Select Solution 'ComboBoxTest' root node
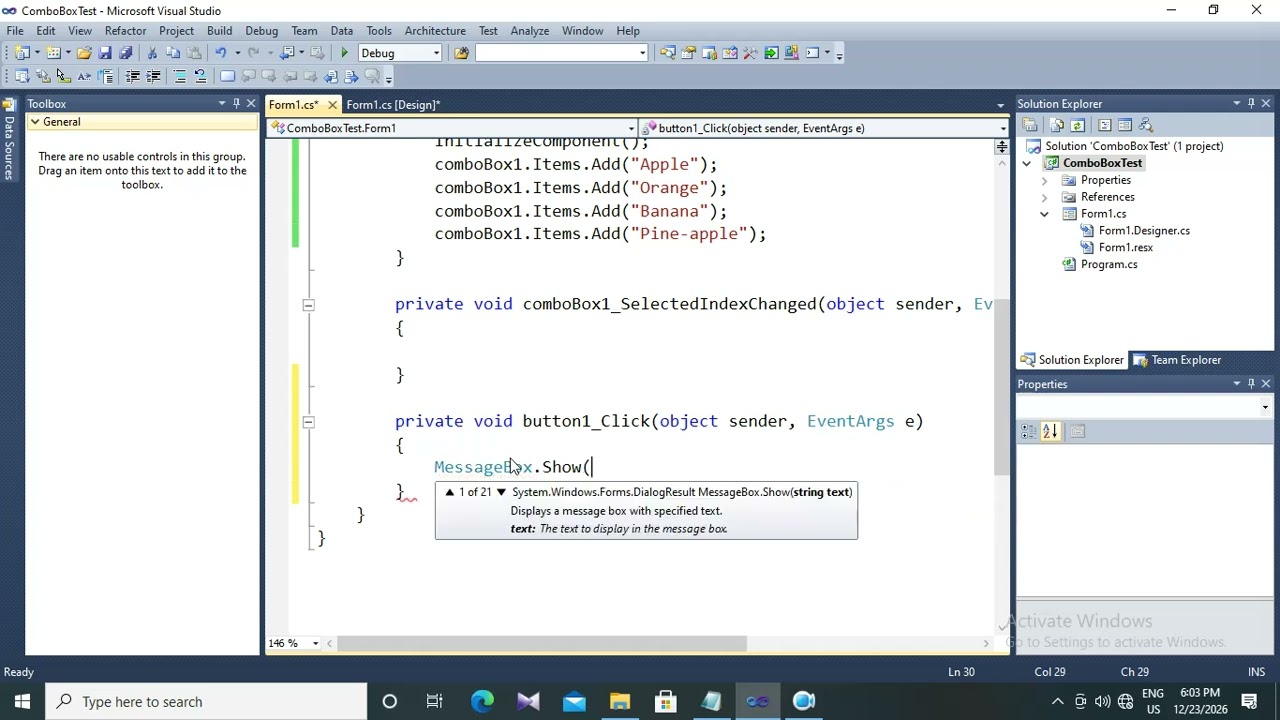The width and height of the screenshot is (1280, 720). pyautogui.click(x=1133, y=146)
